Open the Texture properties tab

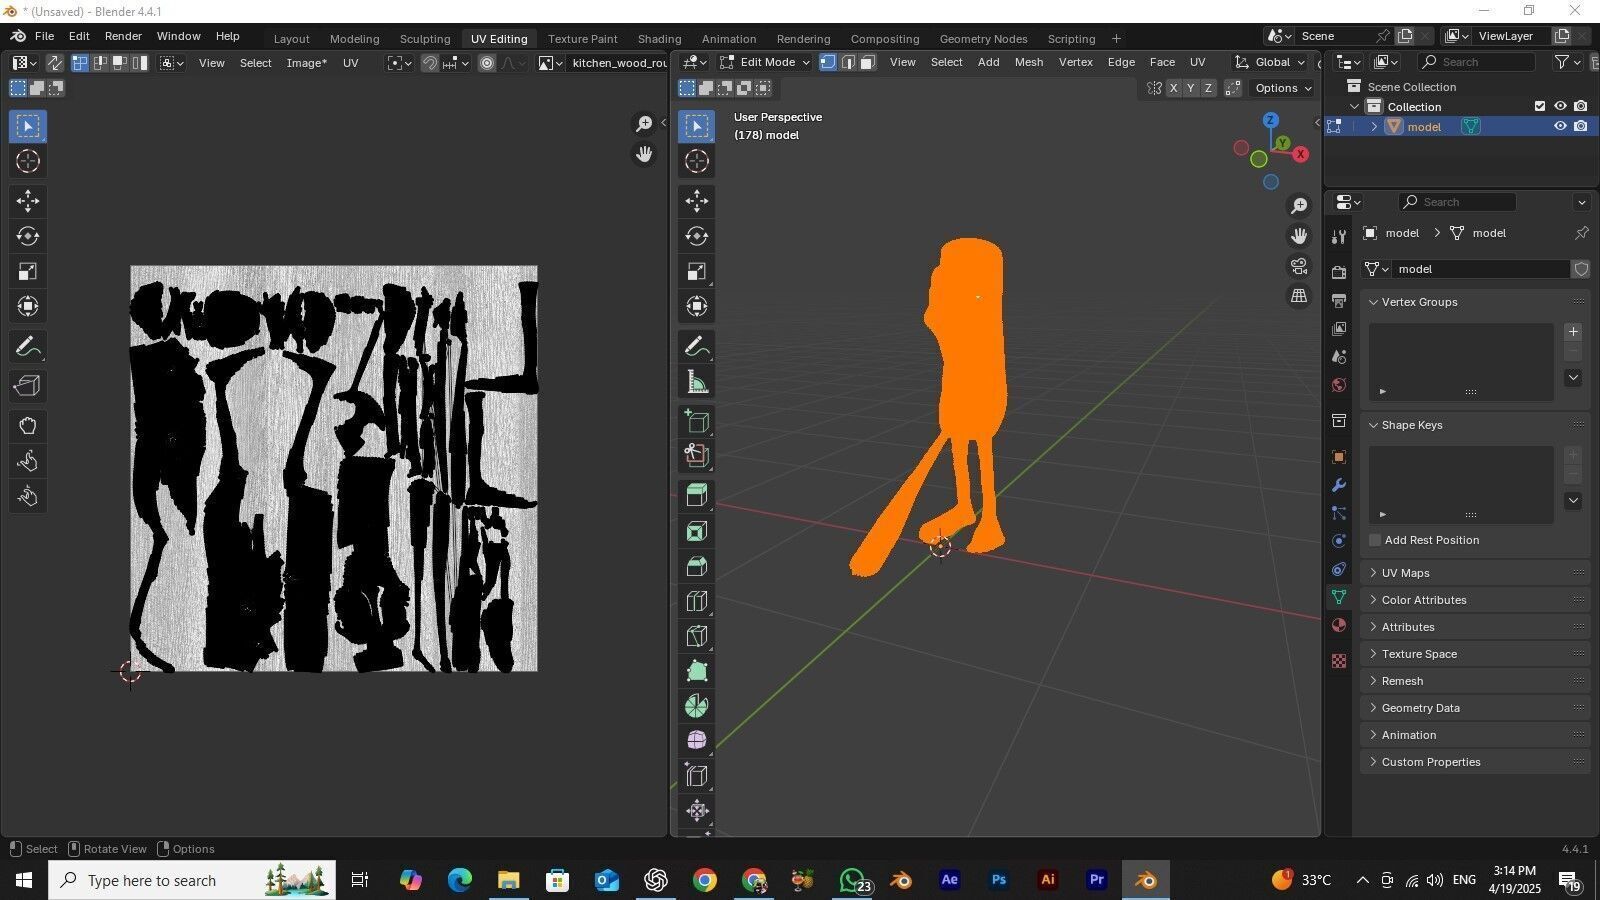(1339, 661)
